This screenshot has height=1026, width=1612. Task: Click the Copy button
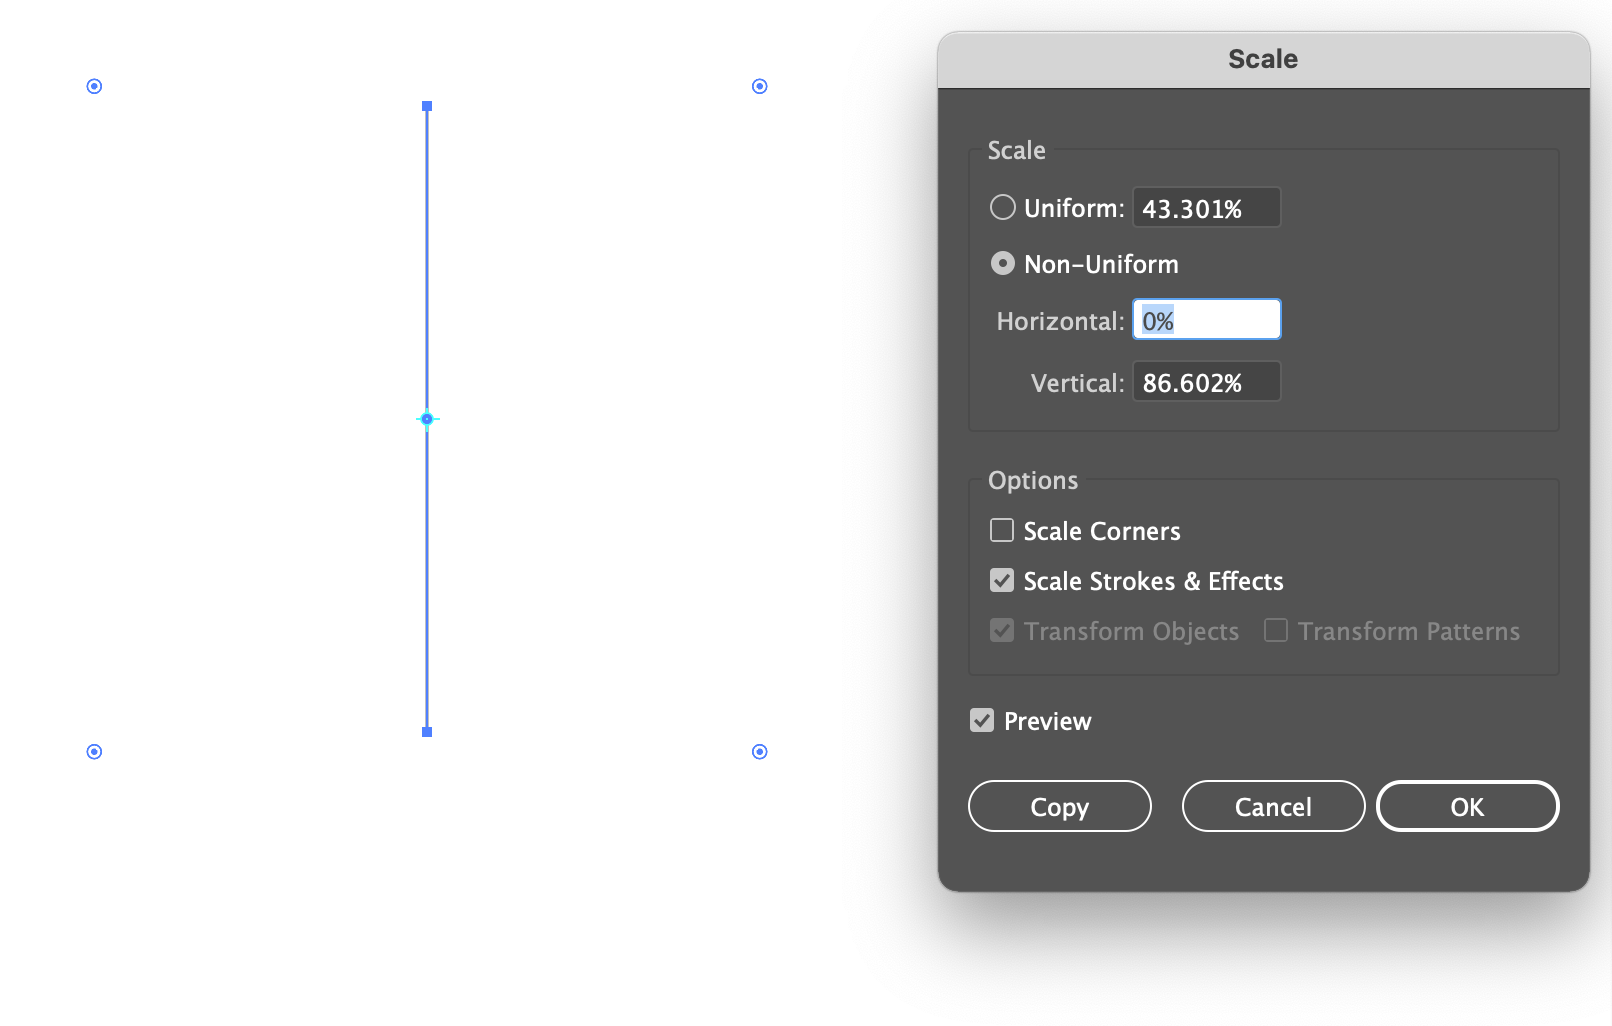(1059, 806)
